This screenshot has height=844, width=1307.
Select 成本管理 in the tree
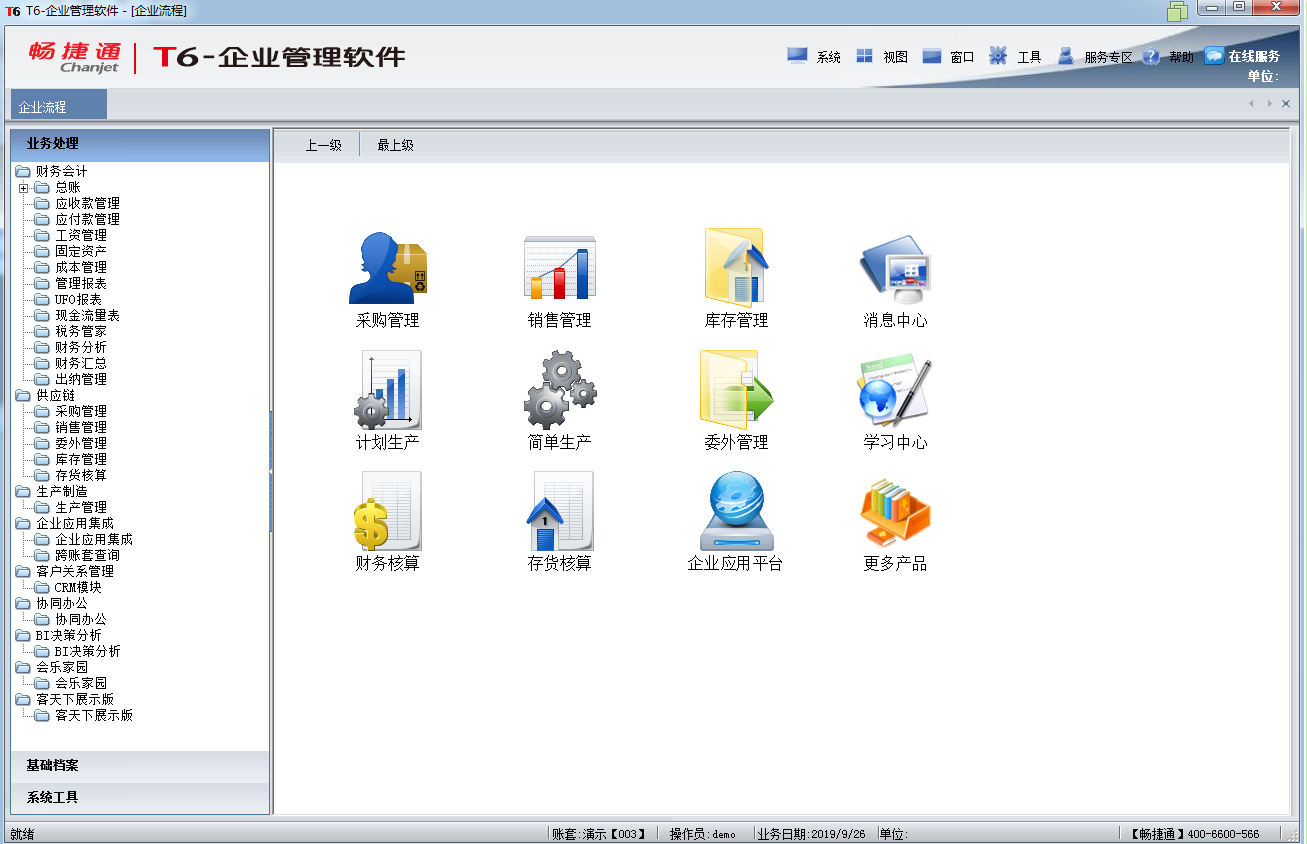pos(81,267)
